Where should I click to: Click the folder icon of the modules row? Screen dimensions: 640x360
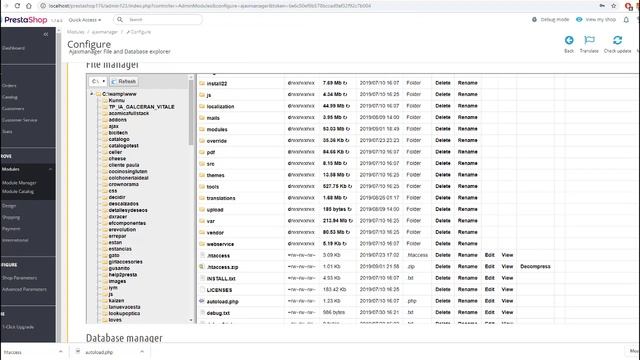tap(202, 129)
